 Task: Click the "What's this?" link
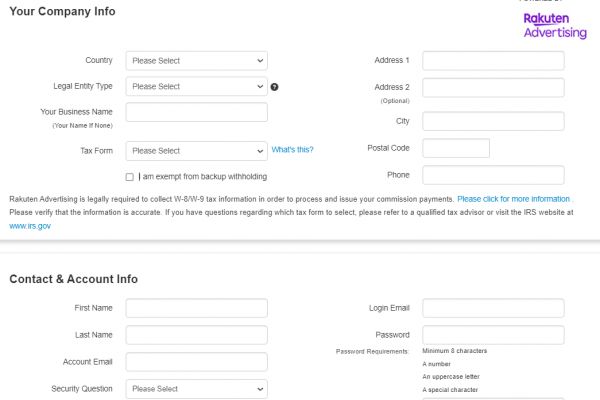tap(292, 150)
